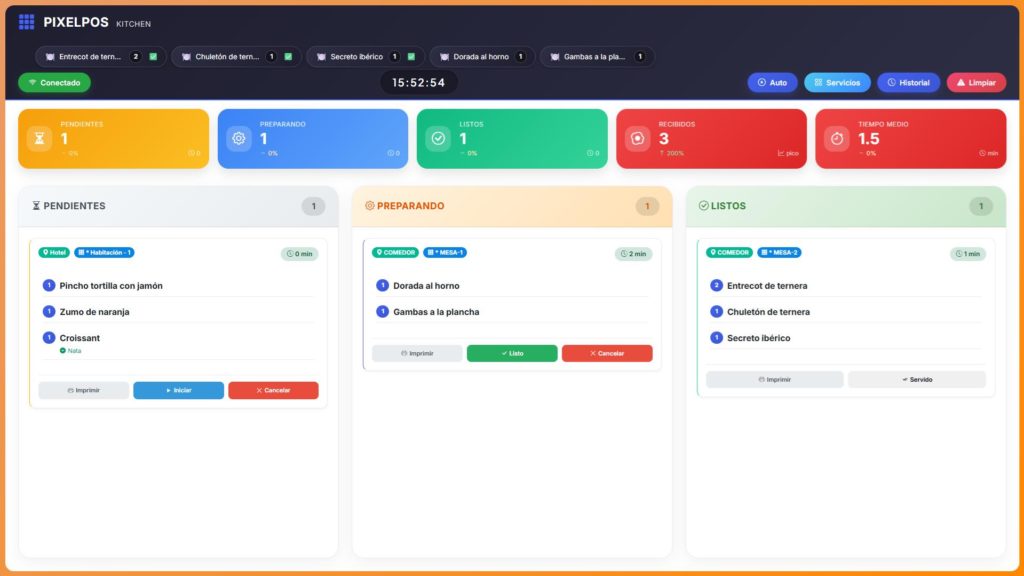Image resolution: width=1024 pixels, height=576 pixels.
Task: Click the stopwatch icon in Tiempo Medio card
Action: tap(837, 138)
